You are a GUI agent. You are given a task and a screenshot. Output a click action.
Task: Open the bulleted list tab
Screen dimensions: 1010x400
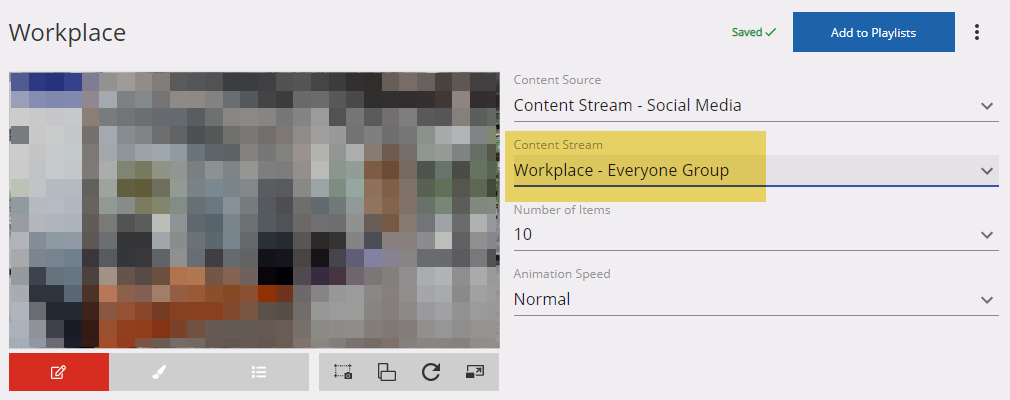point(259,372)
